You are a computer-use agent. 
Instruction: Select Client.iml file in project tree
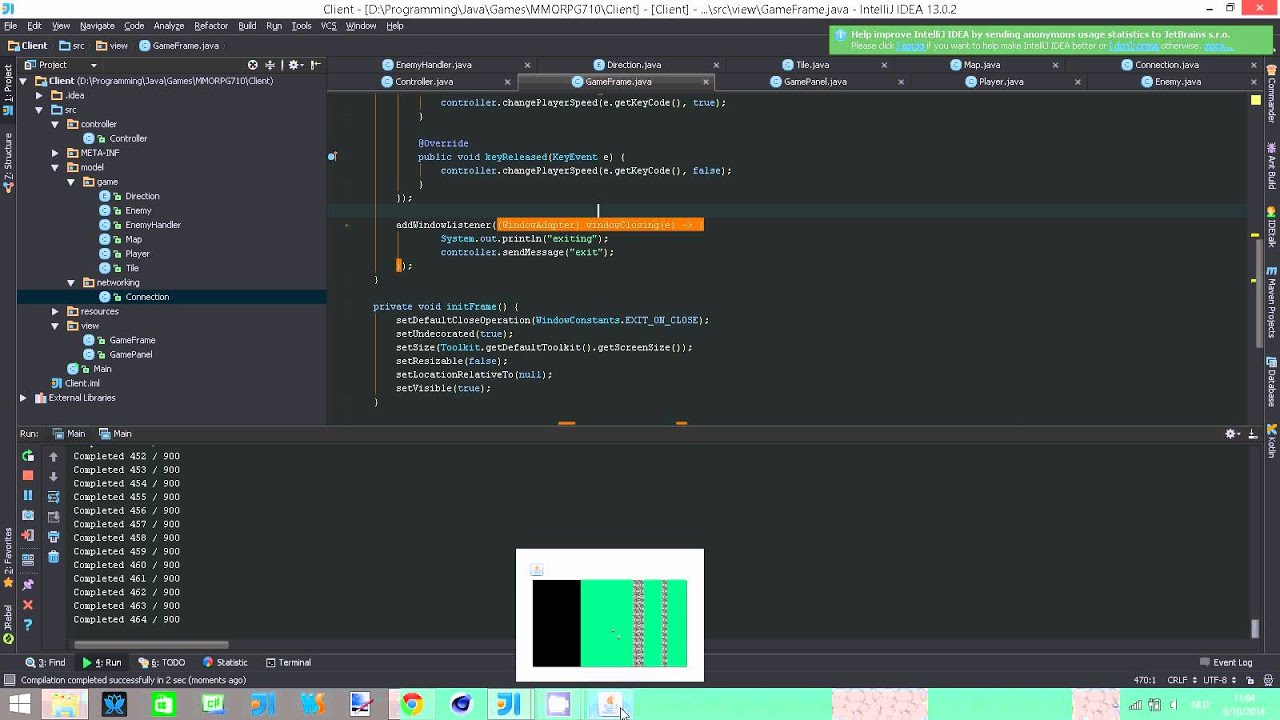81,384
